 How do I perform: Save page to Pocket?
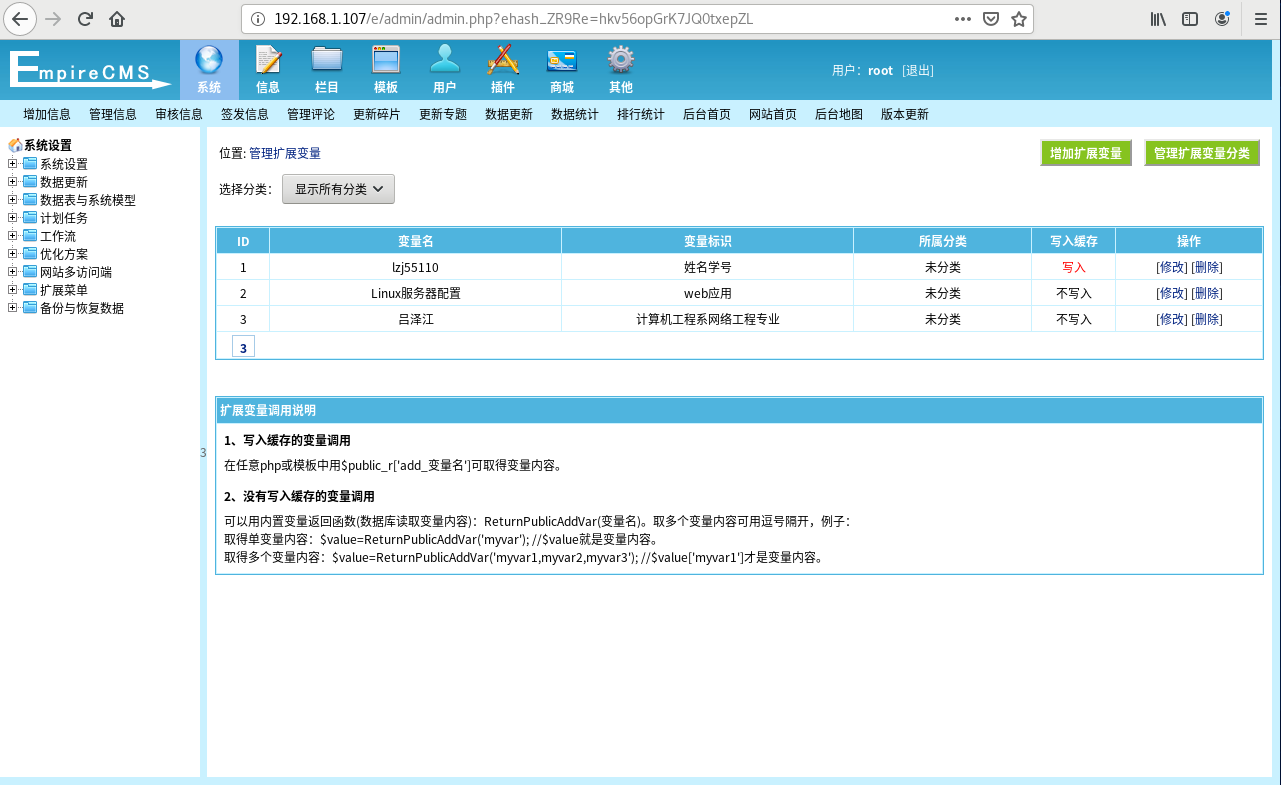[991, 18]
